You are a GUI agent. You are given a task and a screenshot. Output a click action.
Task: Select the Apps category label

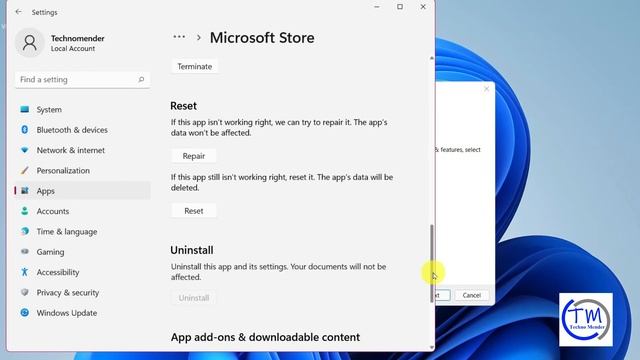tap(45, 191)
